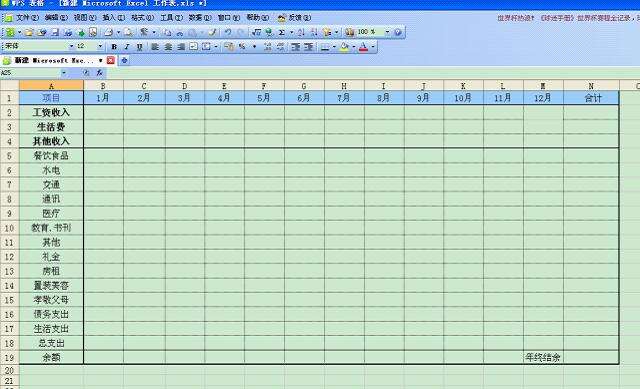This screenshot has width=640, height=389.
Task: Click the Print icon in toolbar
Action: [109, 32]
